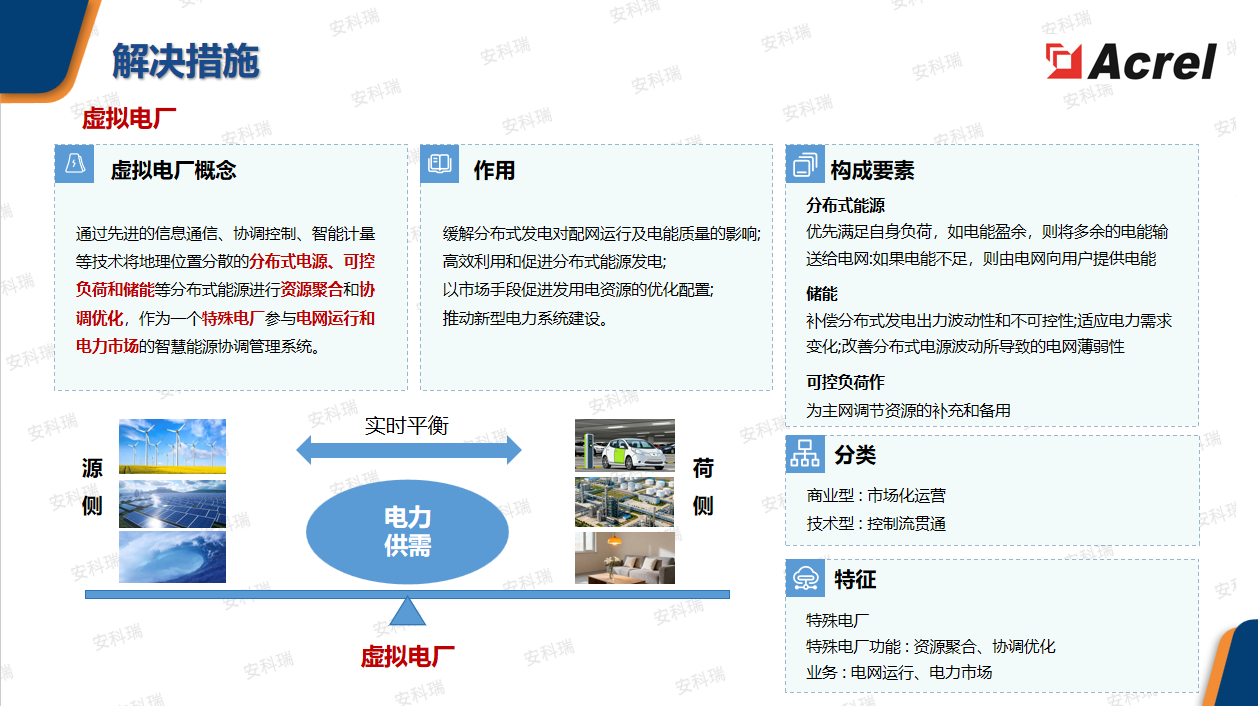Click the line 特殊电厂功能 : 资源聚合、协调优化
This screenshot has width=1258, height=706.
click(x=931, y=646)
